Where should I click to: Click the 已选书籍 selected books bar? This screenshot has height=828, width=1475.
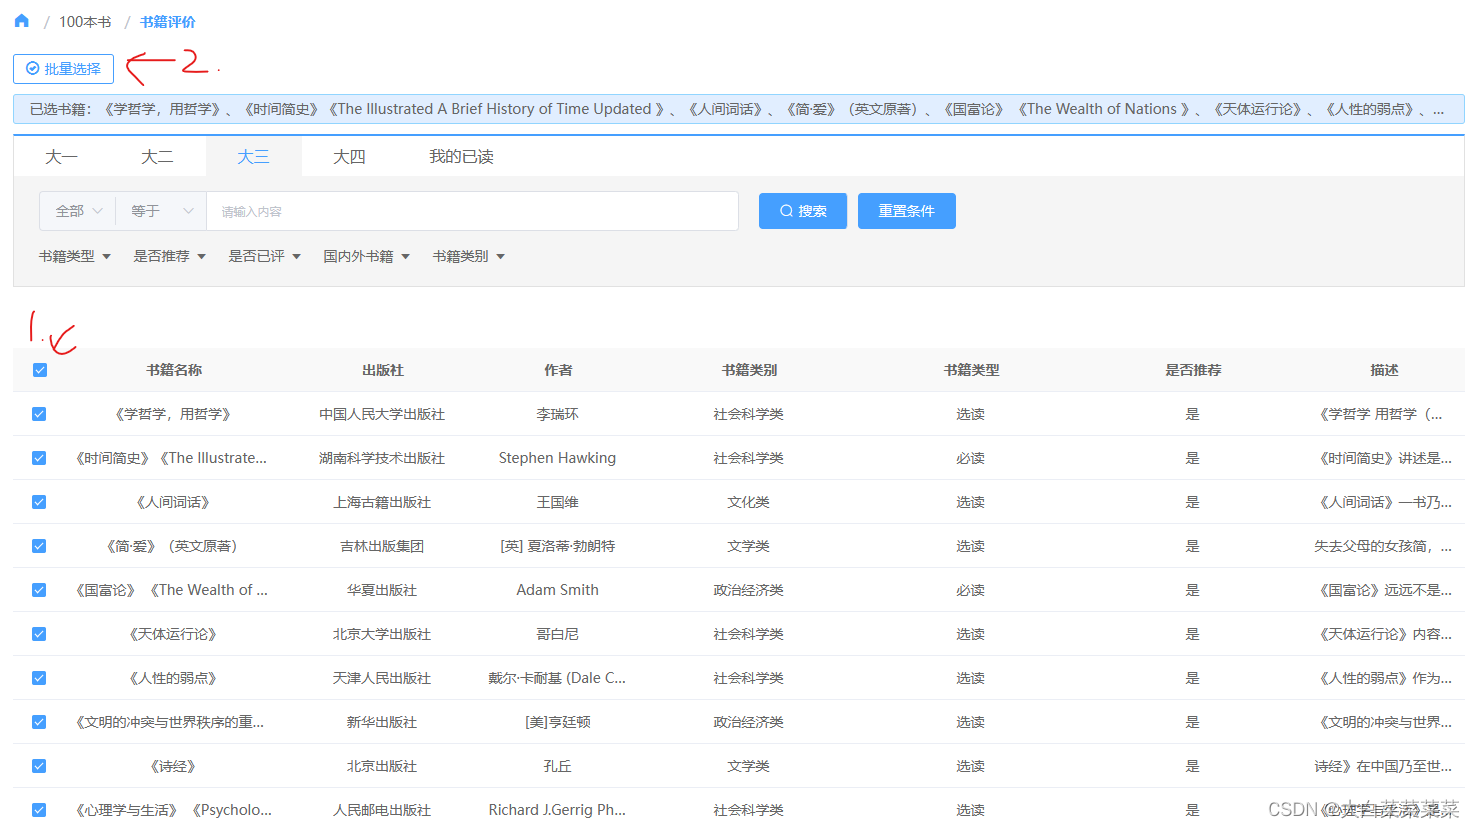(x=738, y=109)
